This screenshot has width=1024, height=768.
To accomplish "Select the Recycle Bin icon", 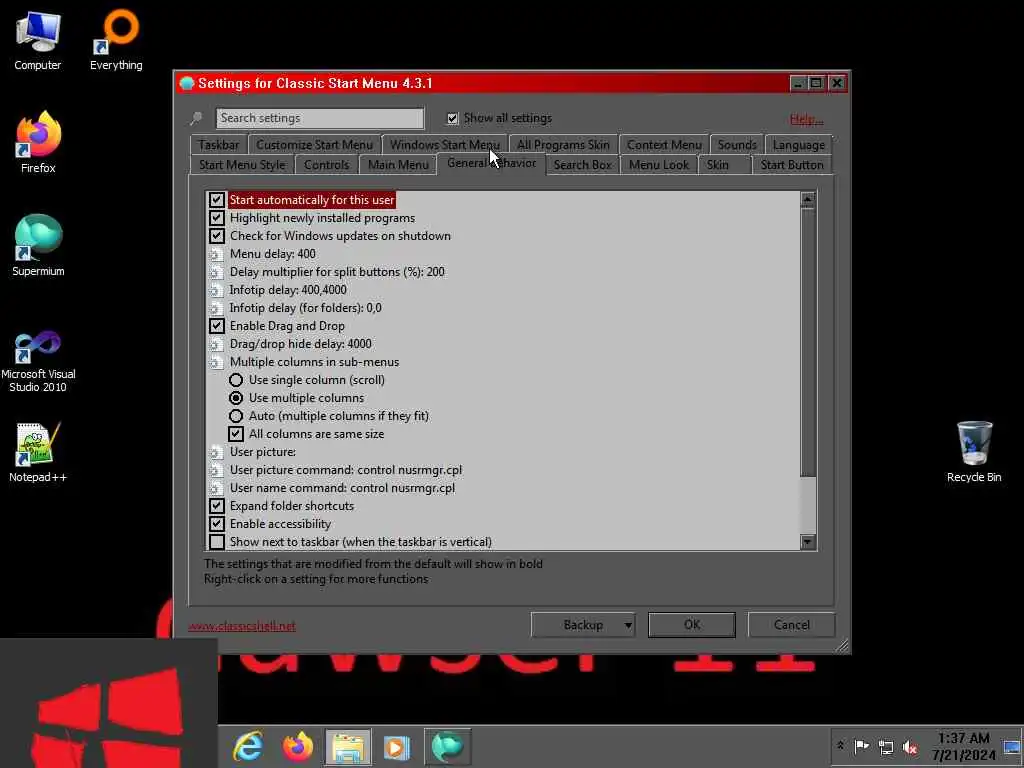I will click(974, 452).
